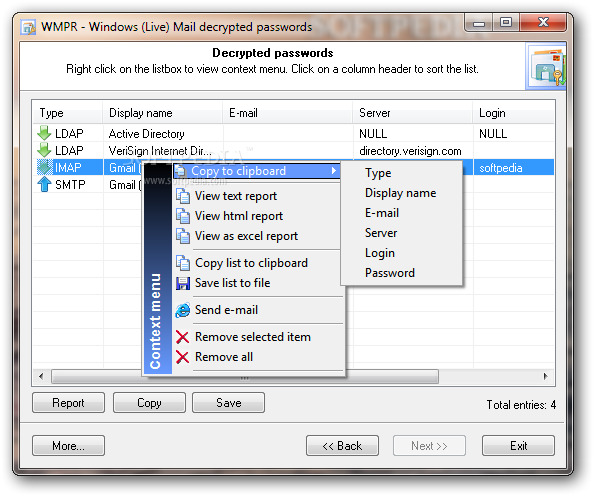Click the View html report document icon
Screen dimensions: 594x496
point(183,216)
